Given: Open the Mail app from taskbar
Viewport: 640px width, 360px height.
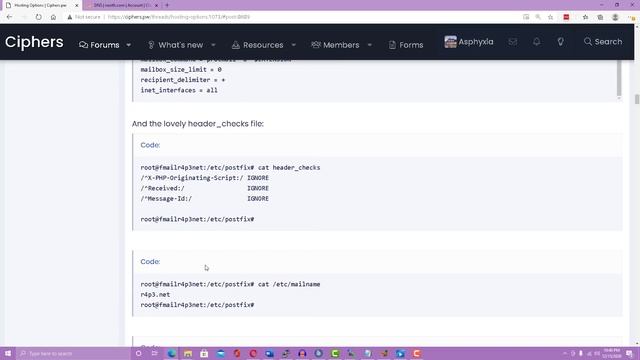Looking at the screenshot, I should 220,353.
